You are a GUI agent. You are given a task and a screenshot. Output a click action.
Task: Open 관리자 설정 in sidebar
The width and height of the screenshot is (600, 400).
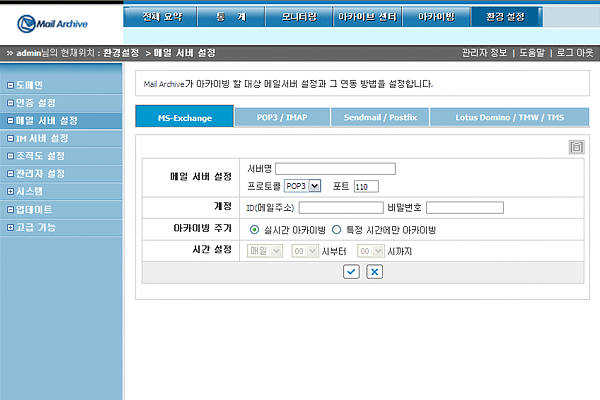pos(40,174)
